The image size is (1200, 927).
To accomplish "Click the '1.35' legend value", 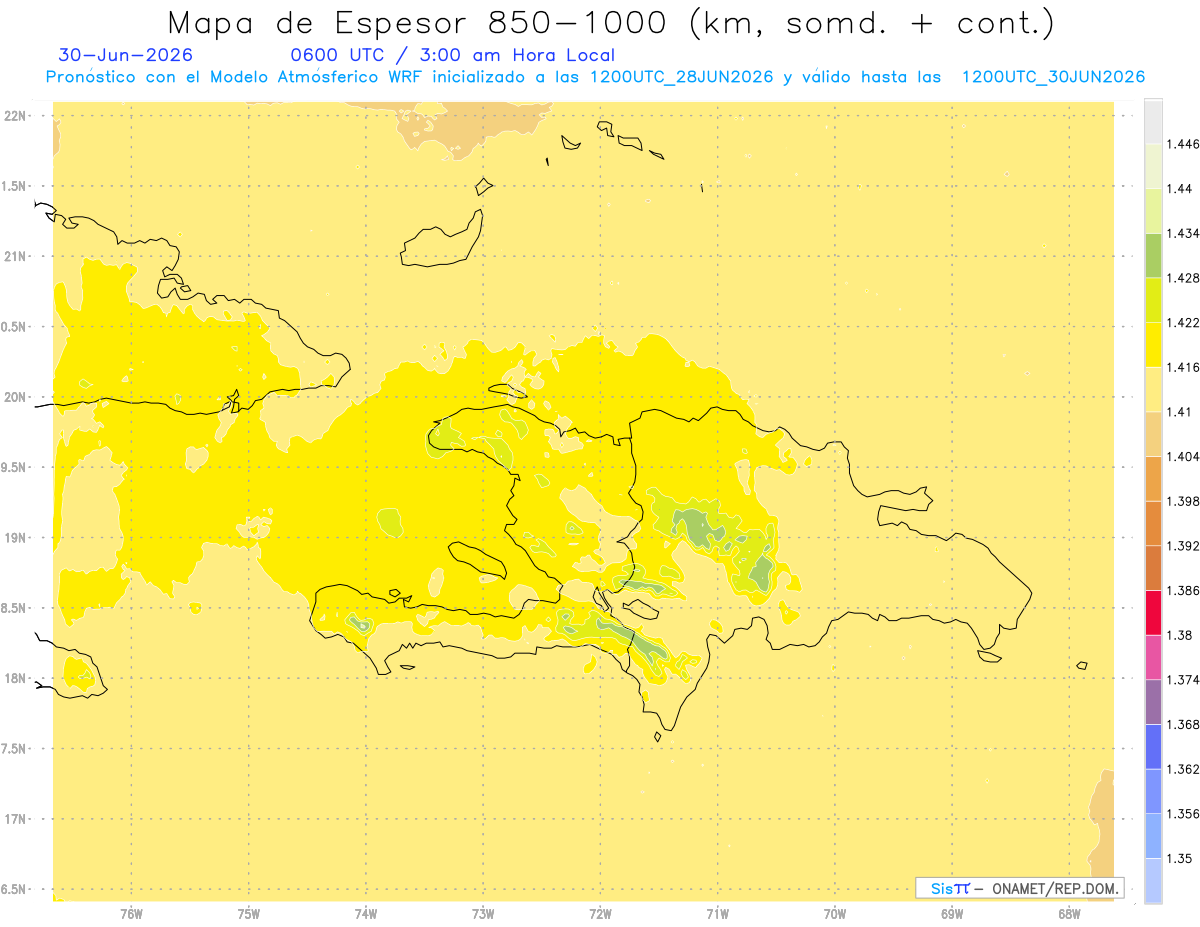I will [x=1179, y=859].
